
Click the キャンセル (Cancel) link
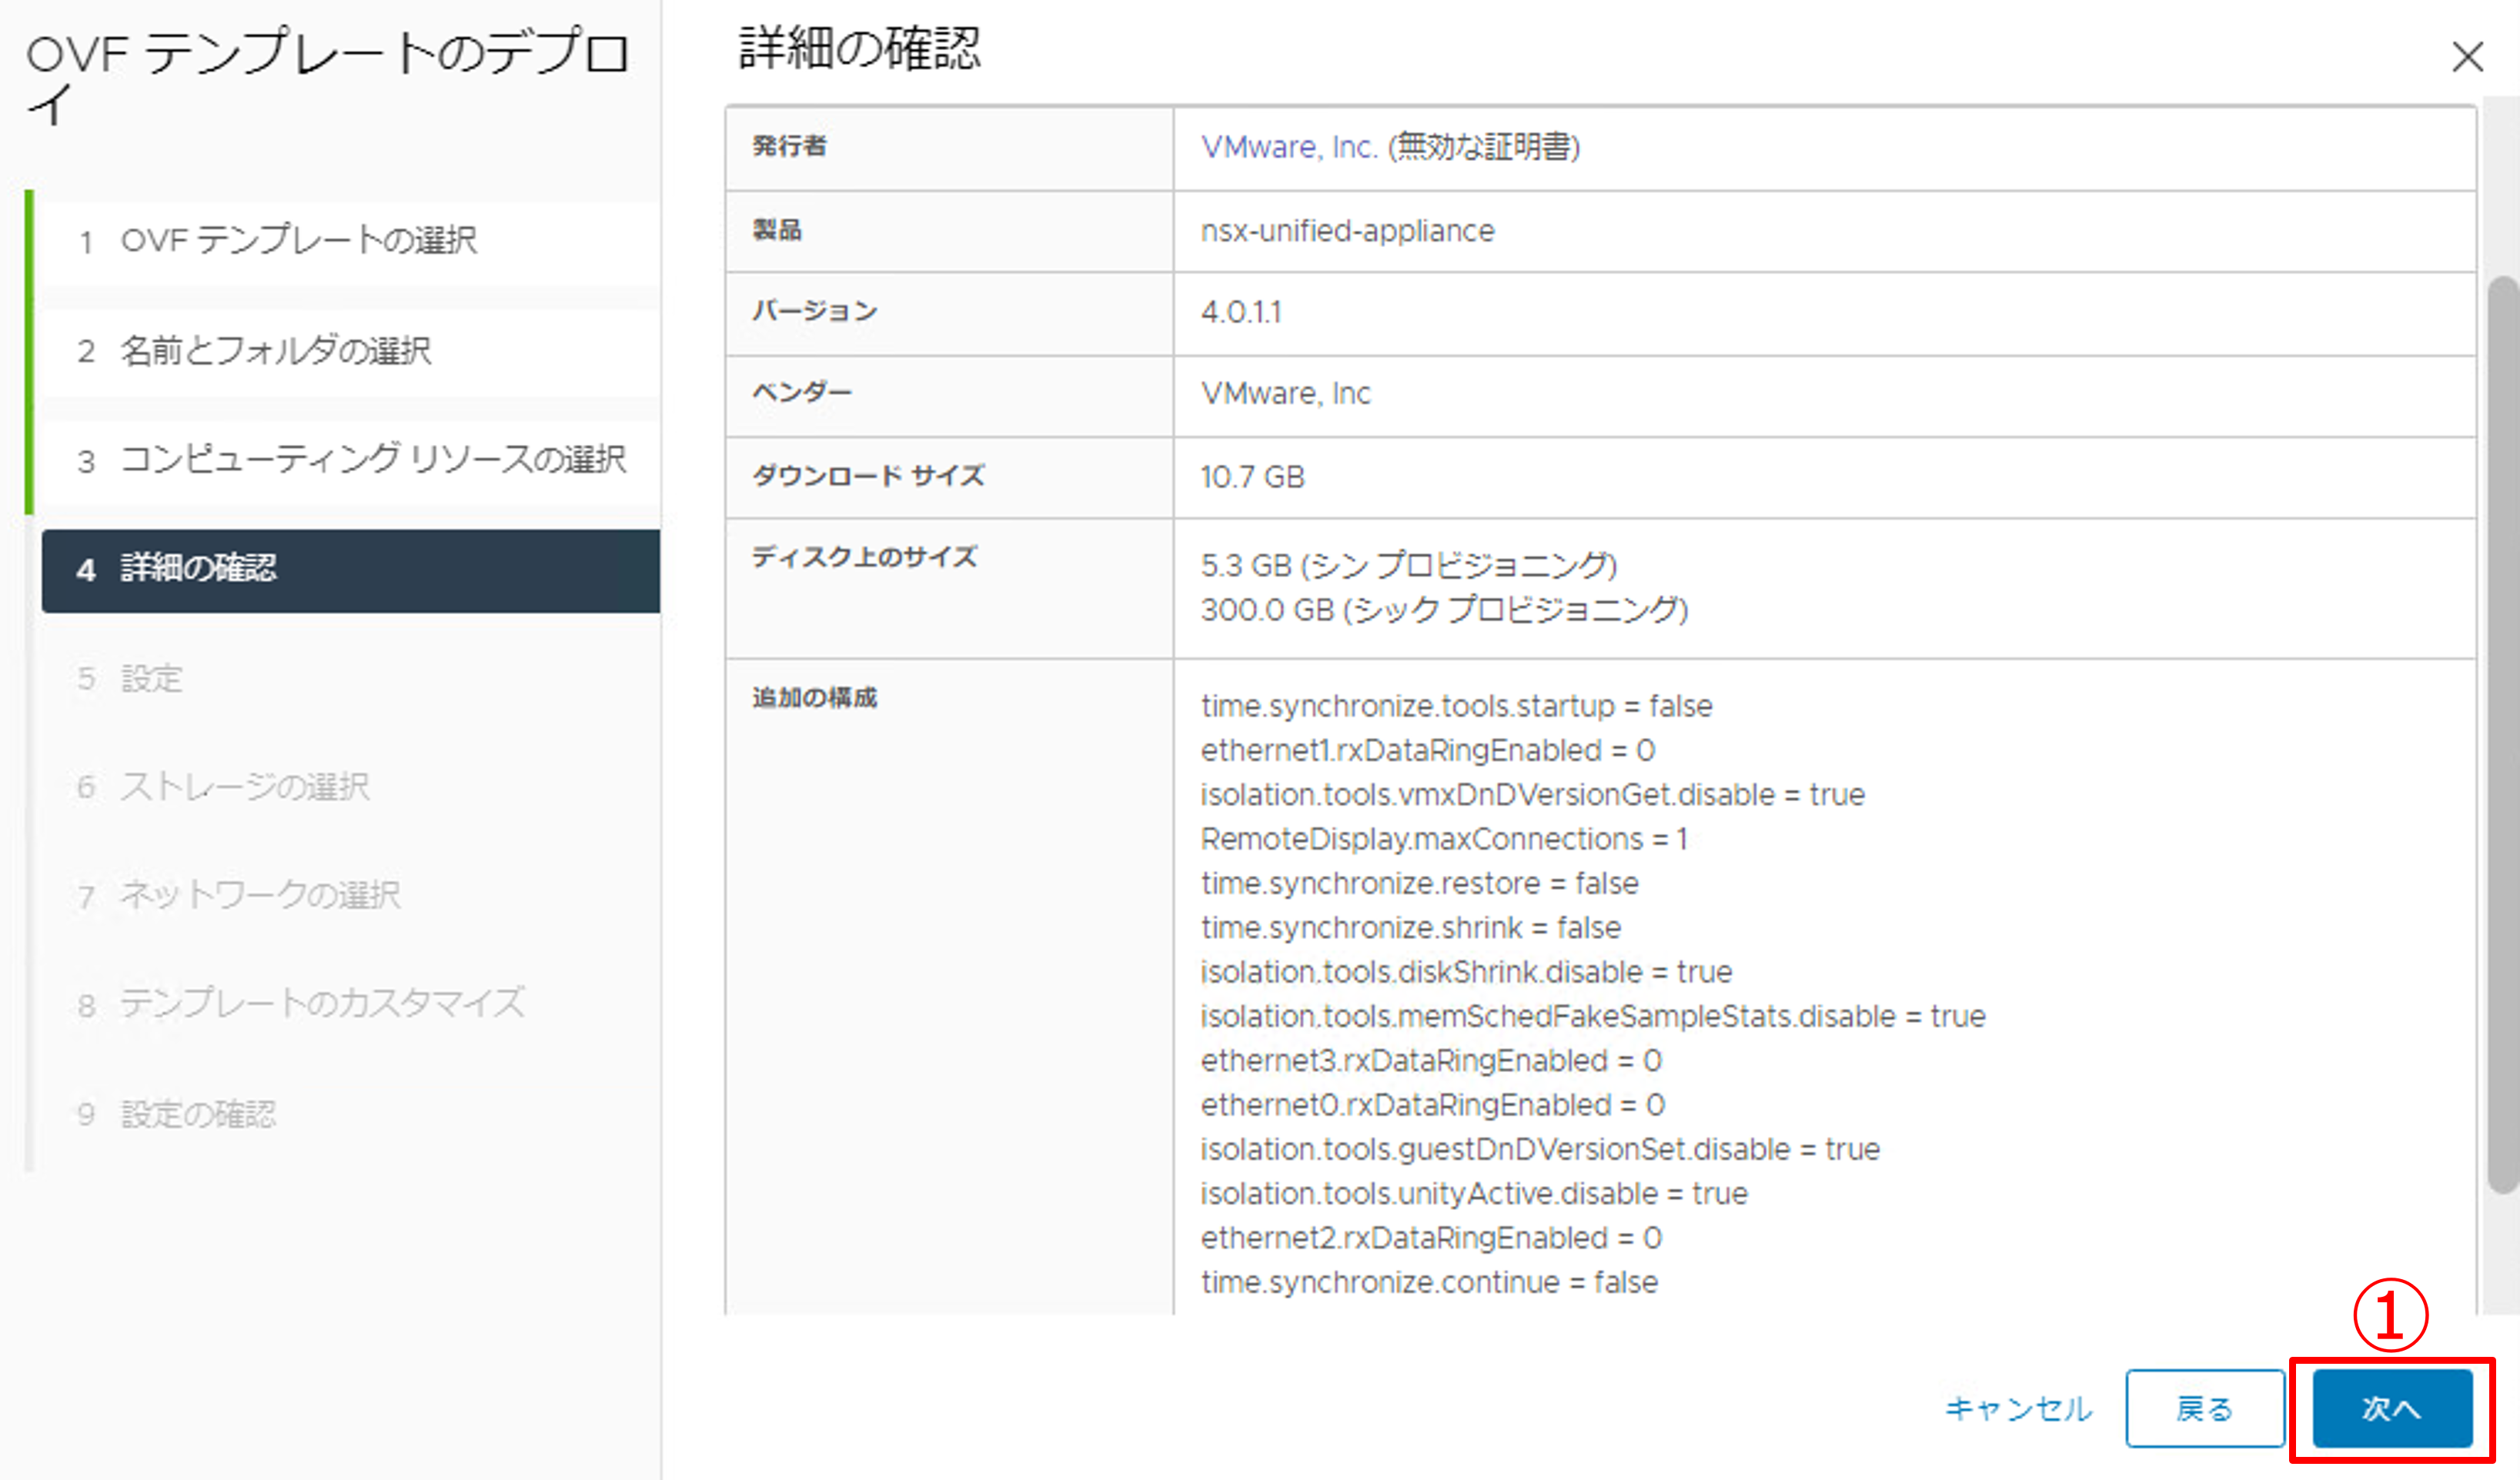click(2018, 1408)
